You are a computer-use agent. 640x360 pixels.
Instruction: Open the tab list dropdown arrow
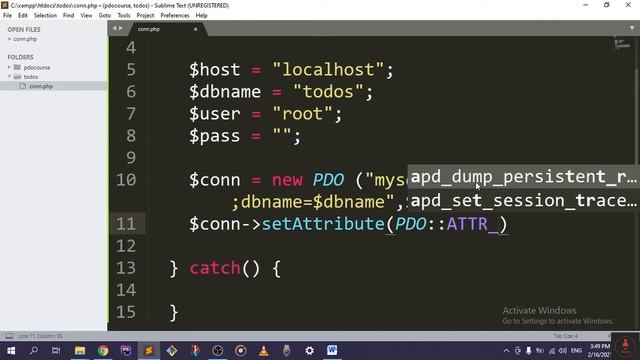tap(632, 28)
